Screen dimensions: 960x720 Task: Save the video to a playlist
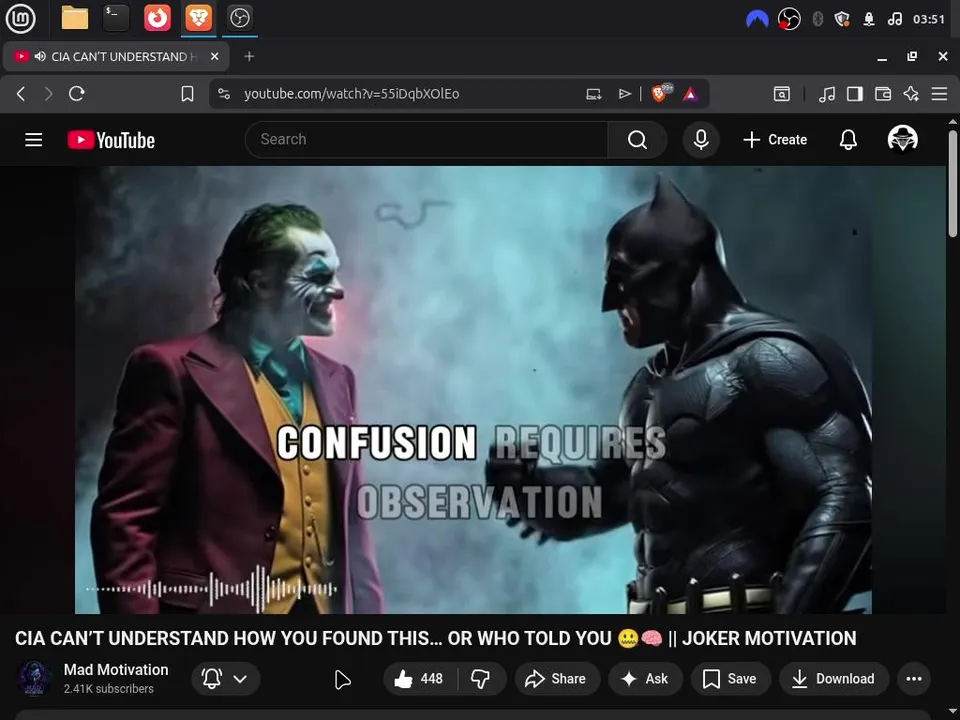[730, 678]
